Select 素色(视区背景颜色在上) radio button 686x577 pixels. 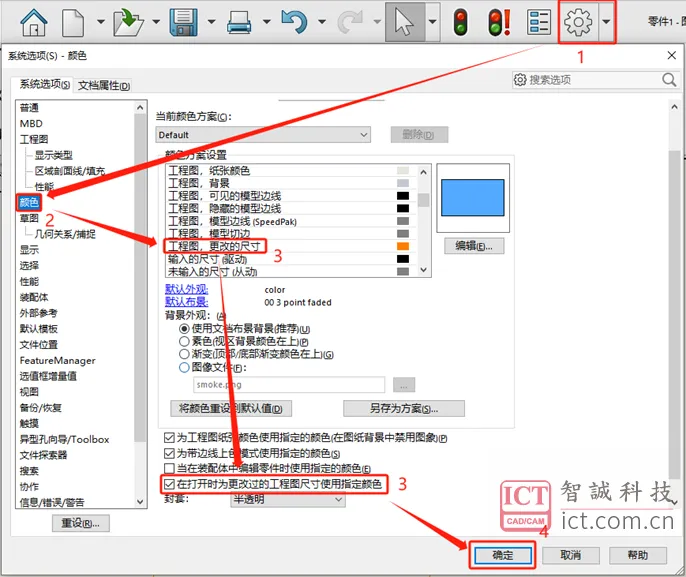tap(184, 341)
